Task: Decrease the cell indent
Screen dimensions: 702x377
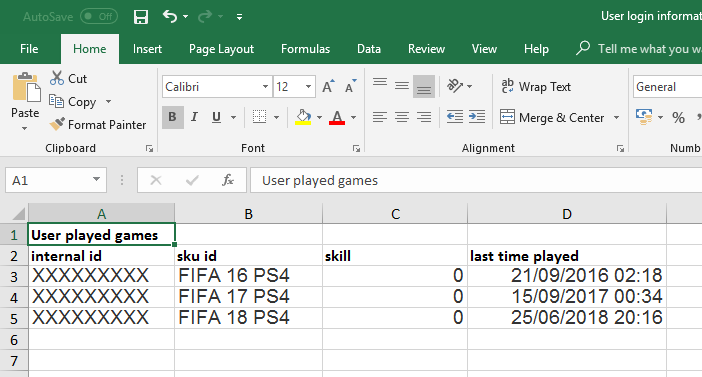Action: [x=455, y=117]
